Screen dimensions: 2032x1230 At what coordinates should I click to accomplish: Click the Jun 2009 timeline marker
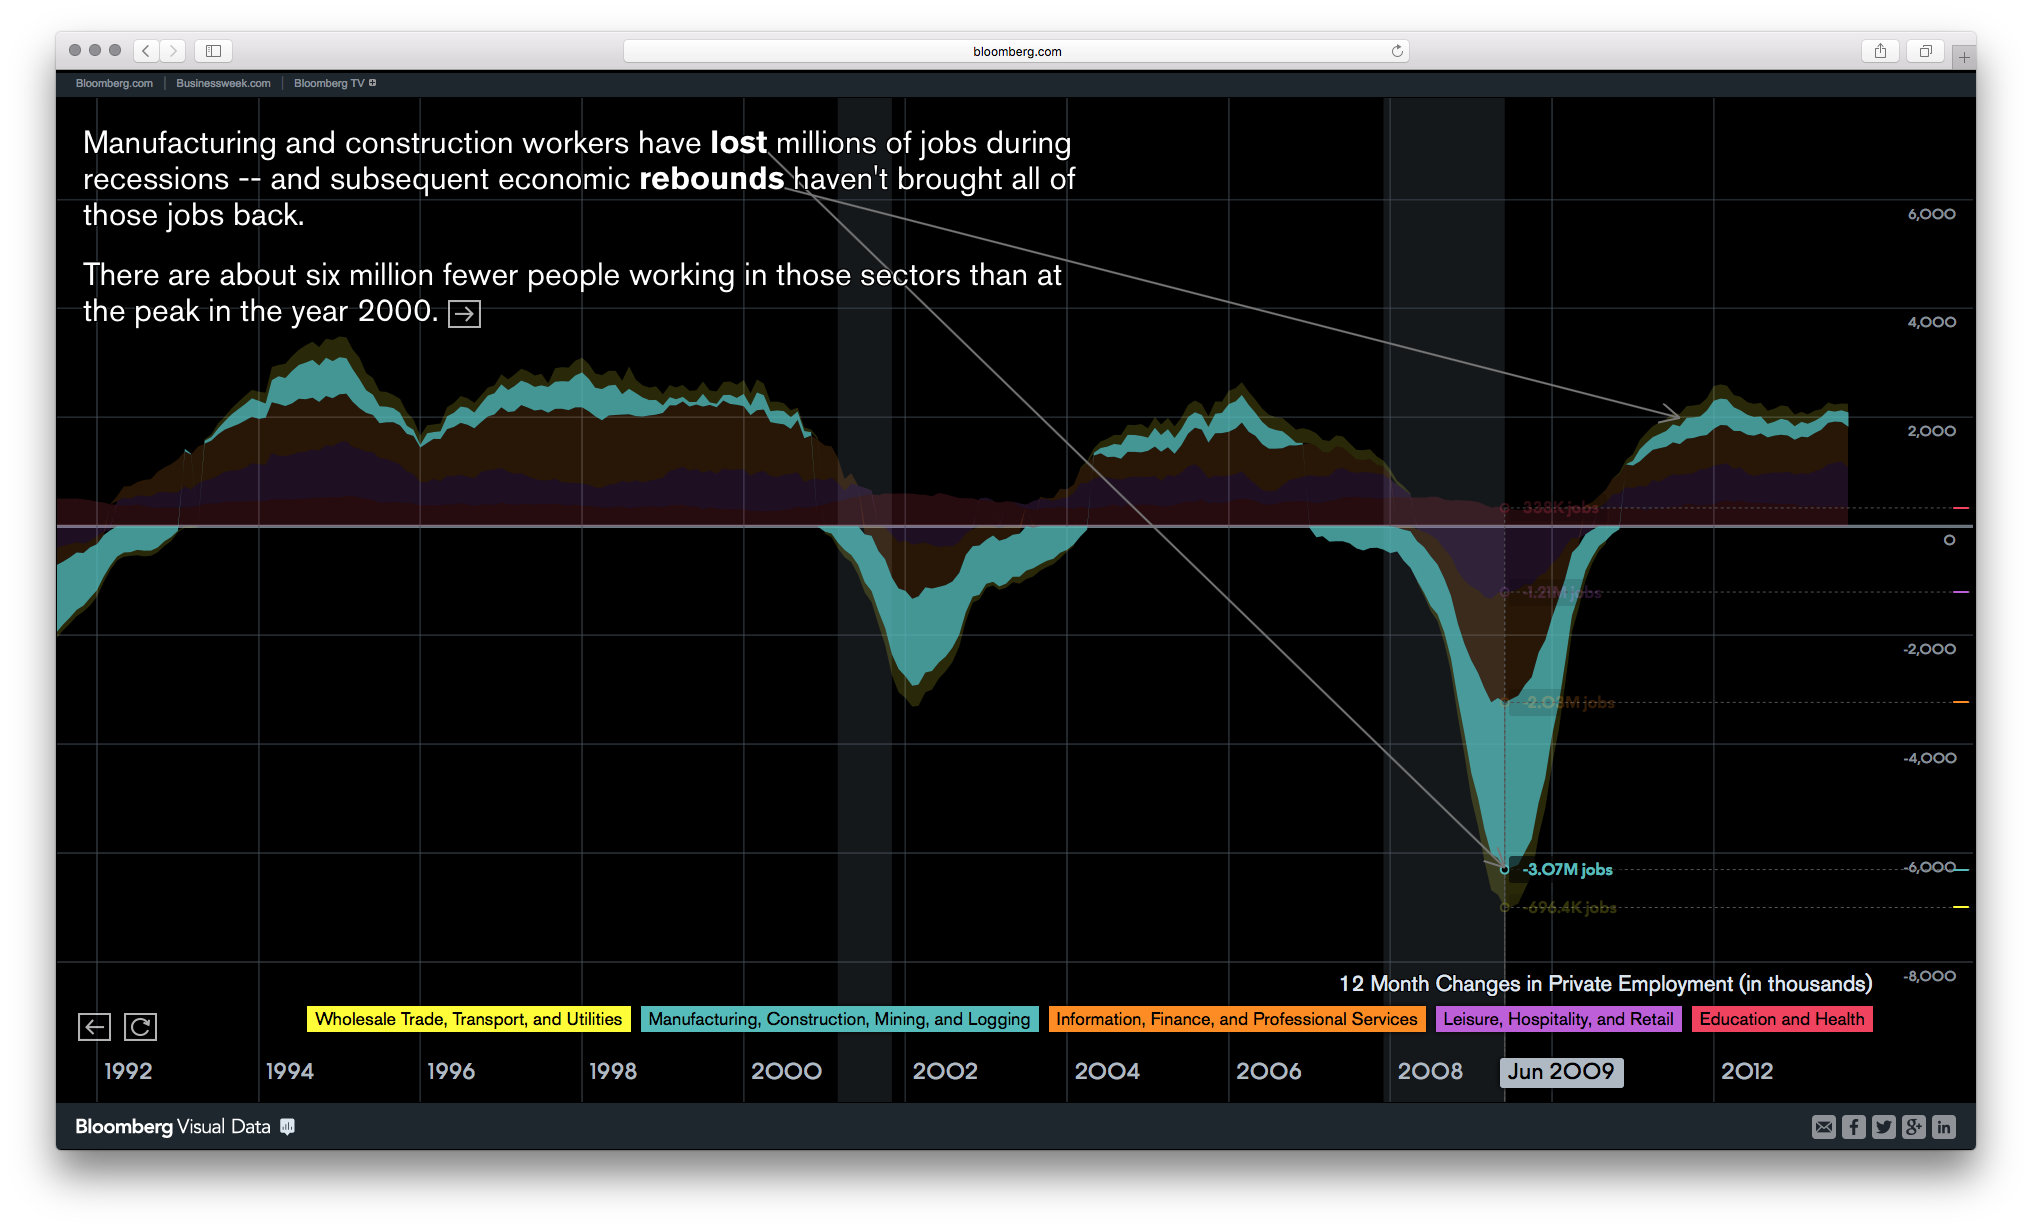[1561, 1071]
